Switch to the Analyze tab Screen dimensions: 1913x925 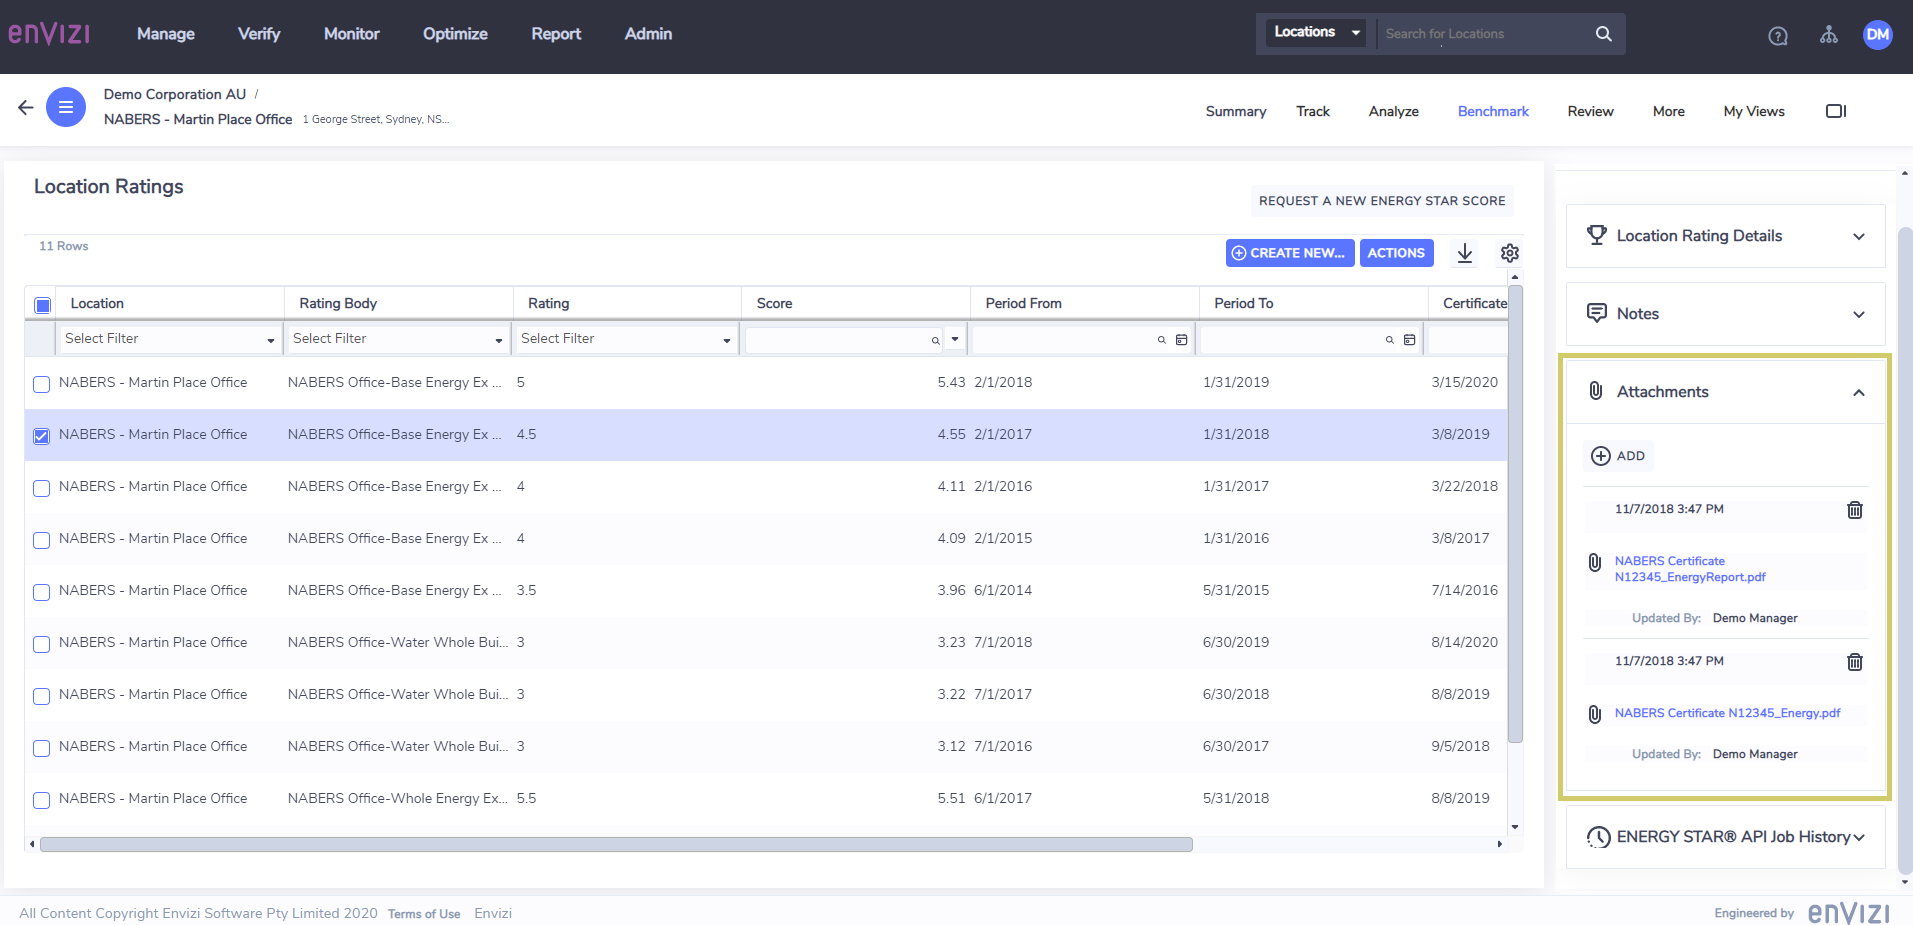(1394, 111)
